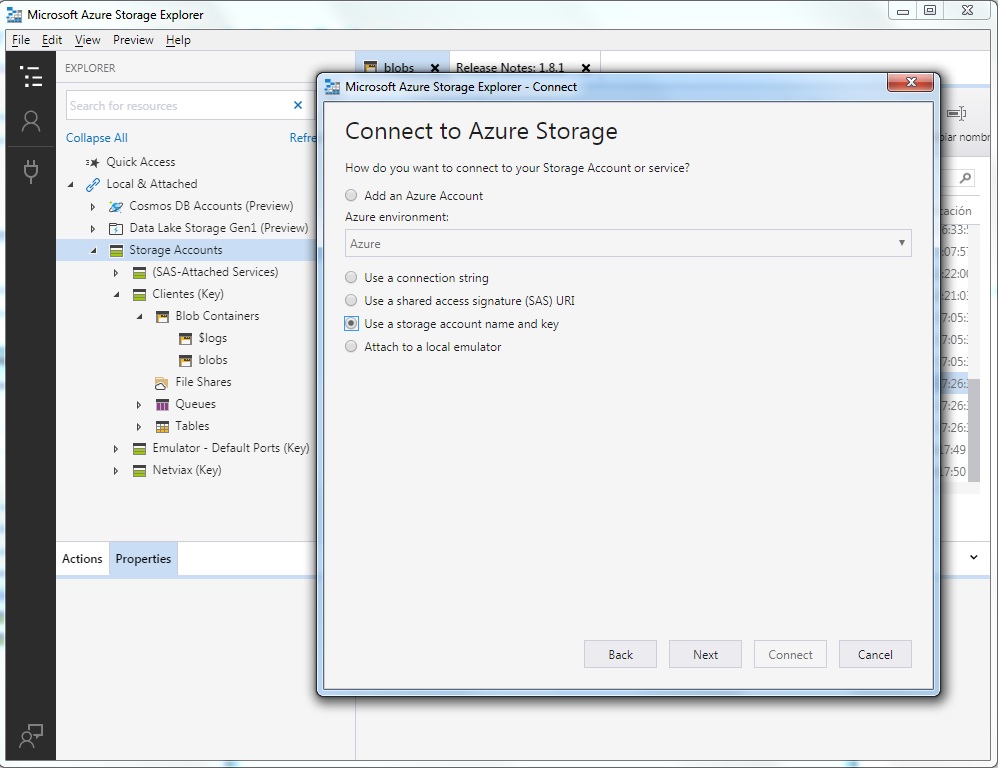Click the Storage Accounts icon
This screenshot has width=998, height=768.
pyautogui.click(x=116, y=250)
